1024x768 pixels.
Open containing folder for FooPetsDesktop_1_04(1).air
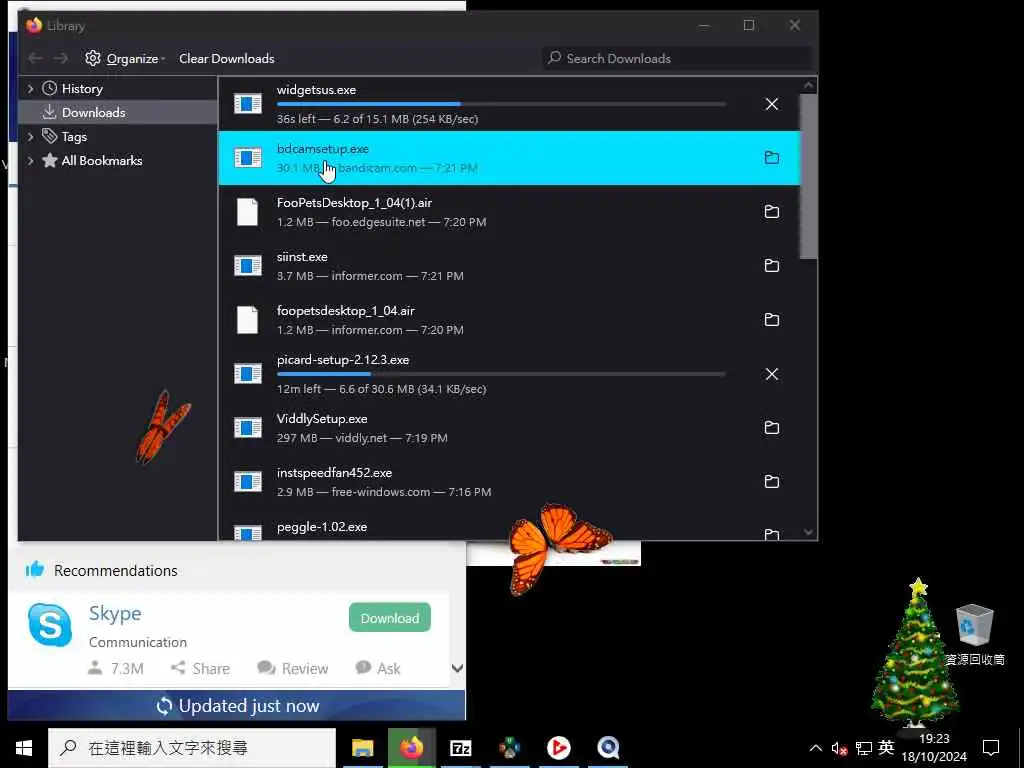771,212
